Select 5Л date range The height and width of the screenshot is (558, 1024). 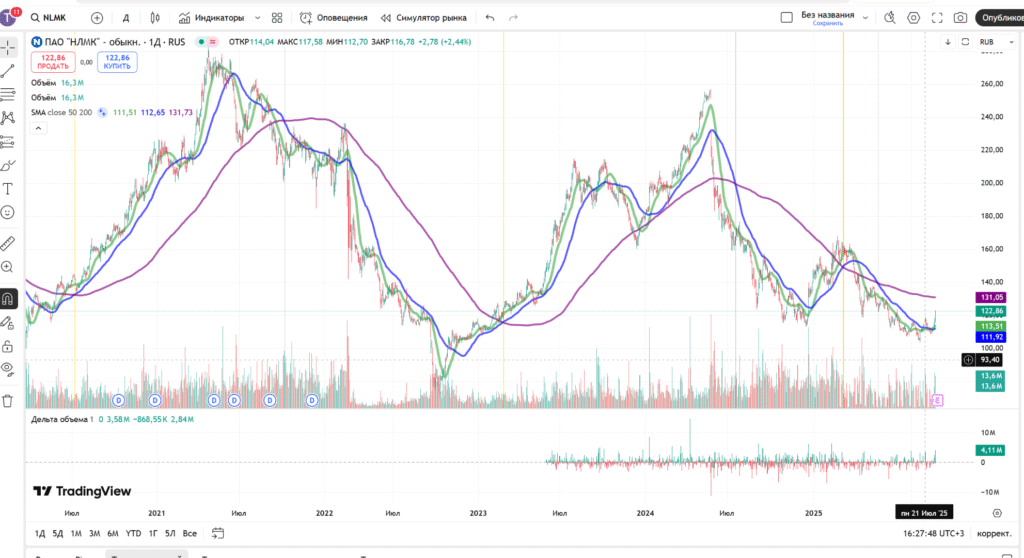(x=170, y=533)
